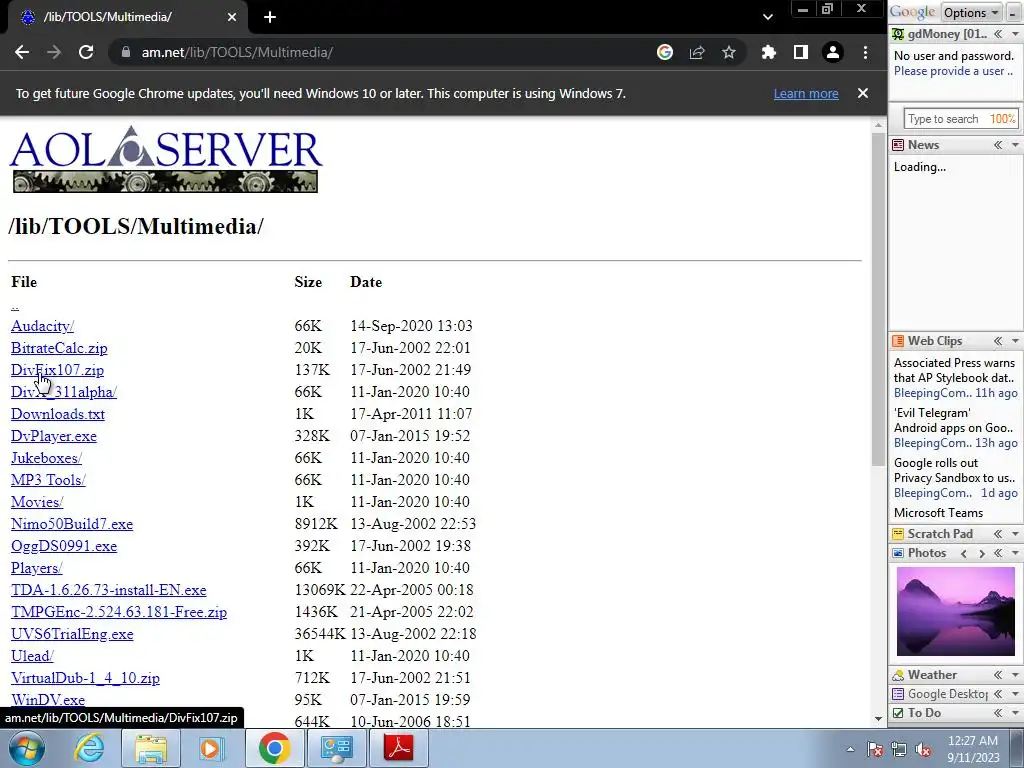Image resolution: width=1024 pixels, height=768 pixels.
Task: Expand the Weather gadget double chevron
Action: 998,675
